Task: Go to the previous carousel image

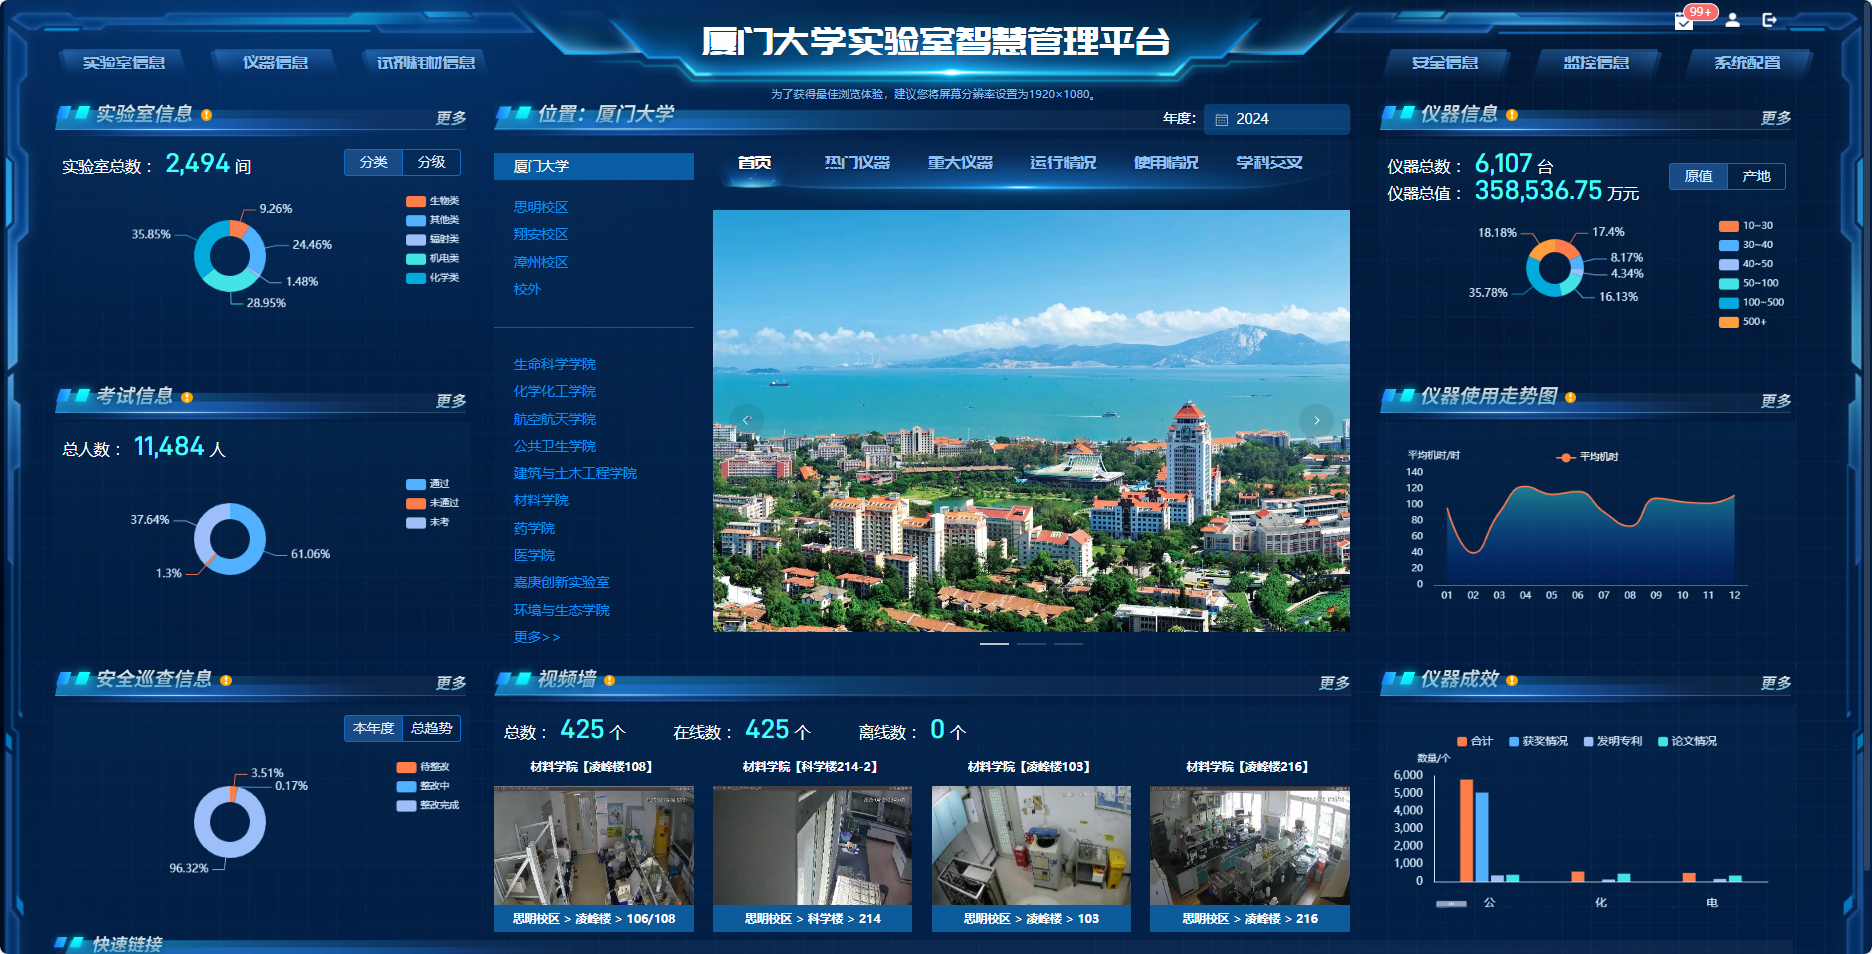Action: [746, 420]
